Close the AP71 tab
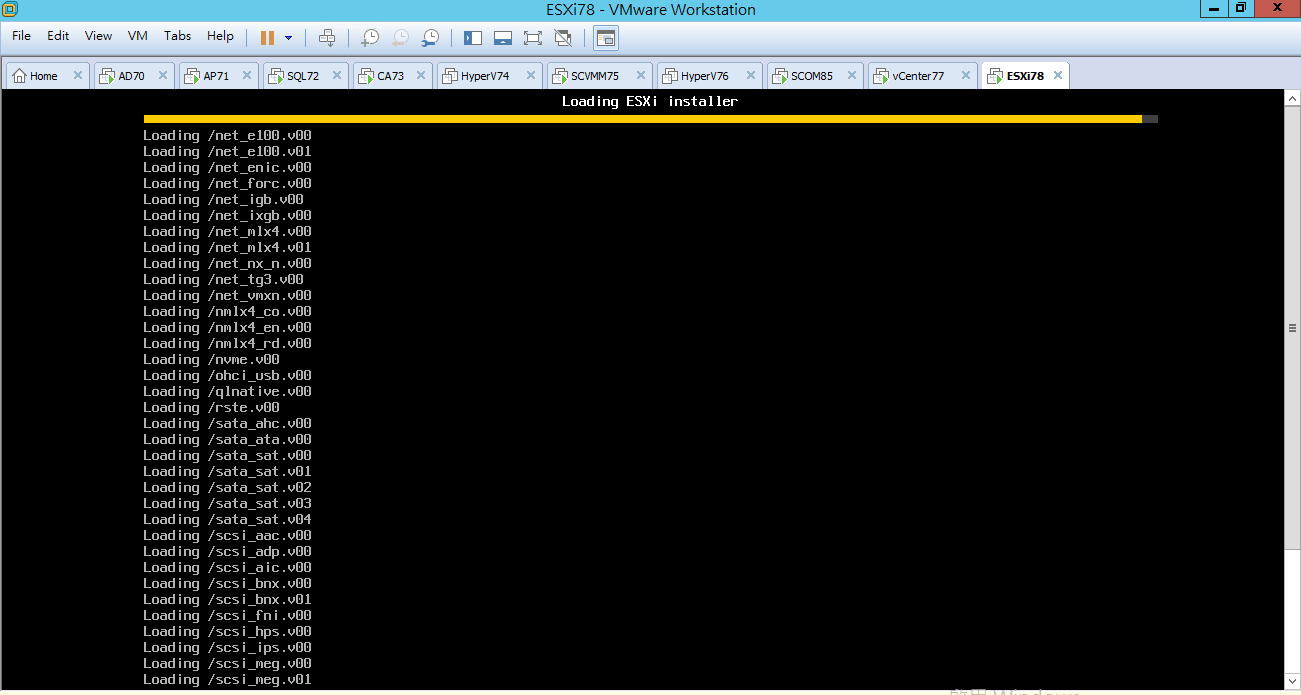The image size is (1301, 695). point(248,75)
